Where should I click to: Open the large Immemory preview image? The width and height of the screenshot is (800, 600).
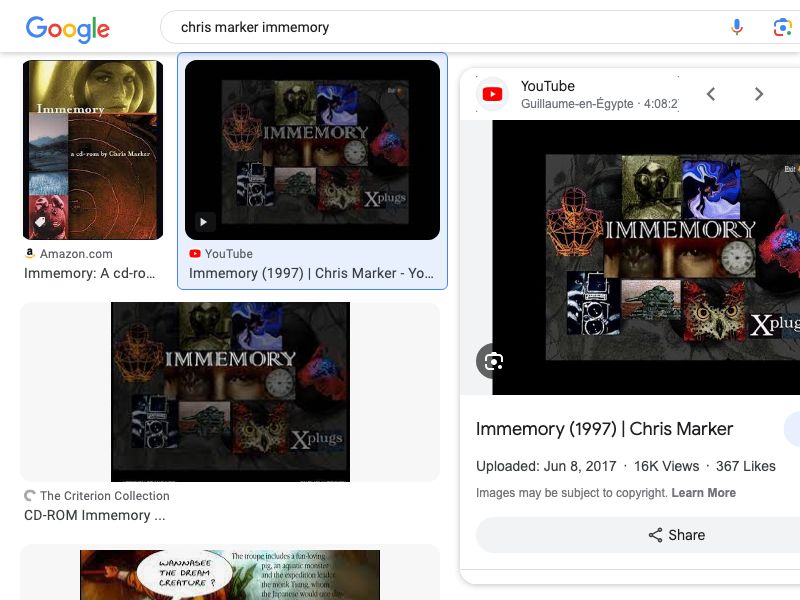tap(646, 257)
